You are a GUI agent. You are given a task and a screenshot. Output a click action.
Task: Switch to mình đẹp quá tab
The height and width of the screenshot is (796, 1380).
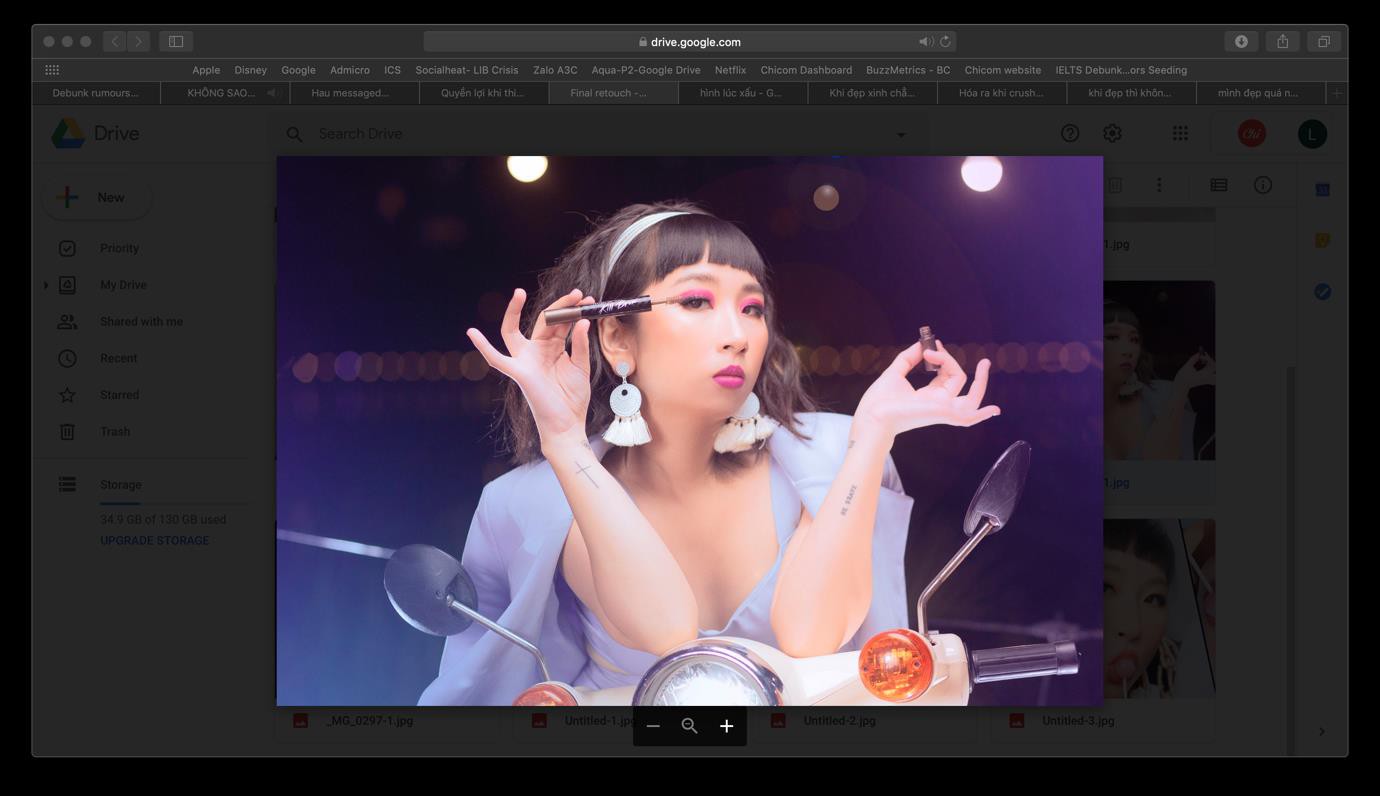(1260, 93)
